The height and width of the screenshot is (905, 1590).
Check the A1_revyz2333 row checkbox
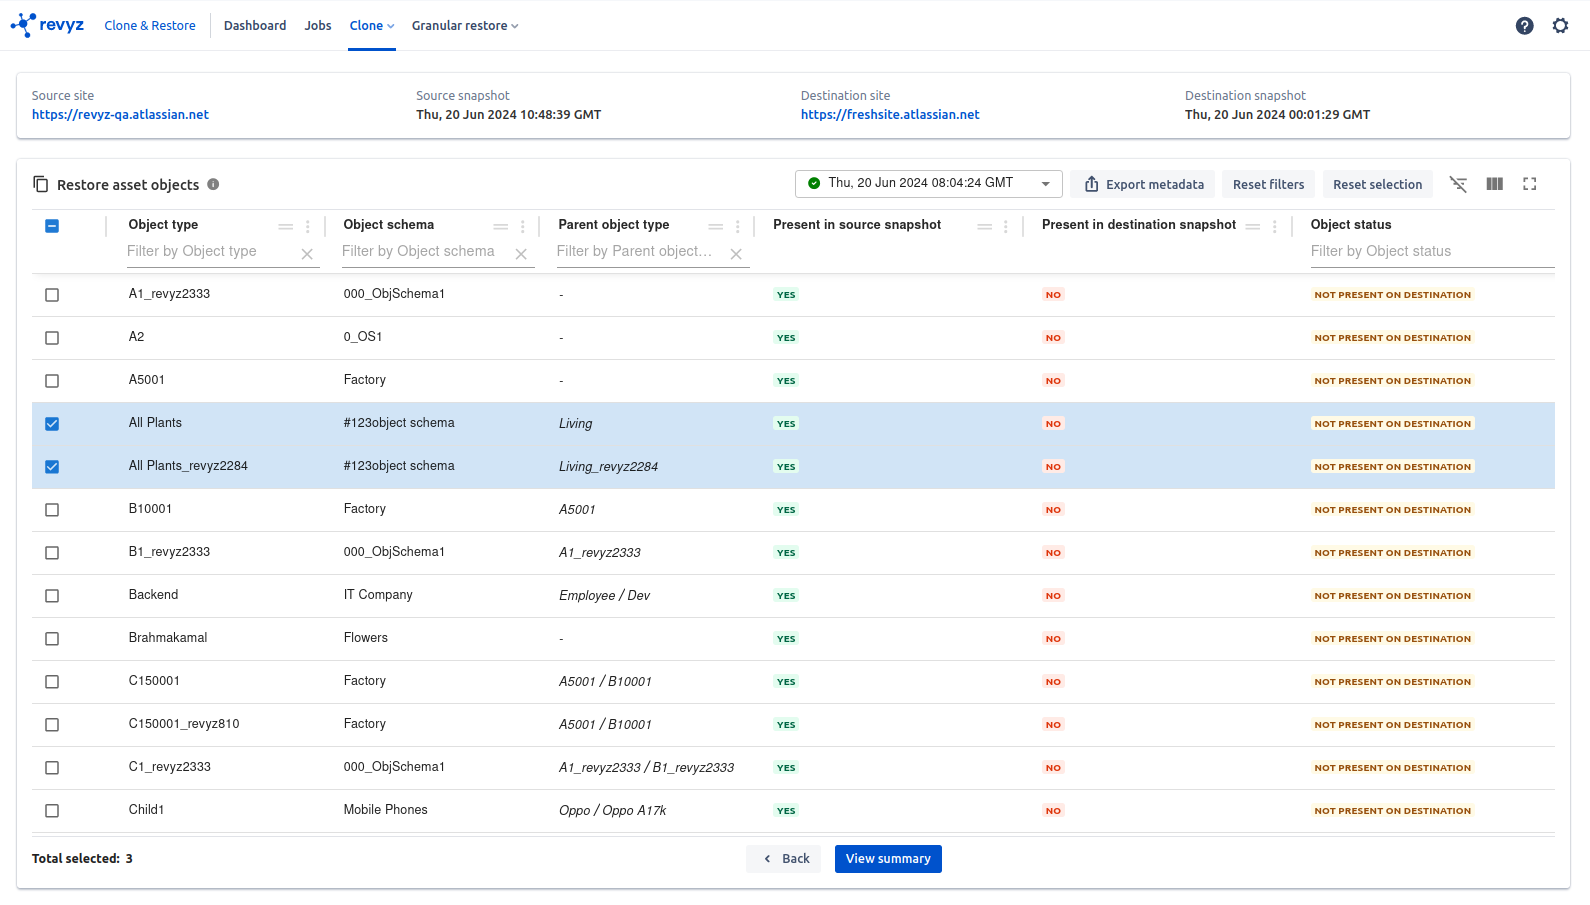(52, 295)
